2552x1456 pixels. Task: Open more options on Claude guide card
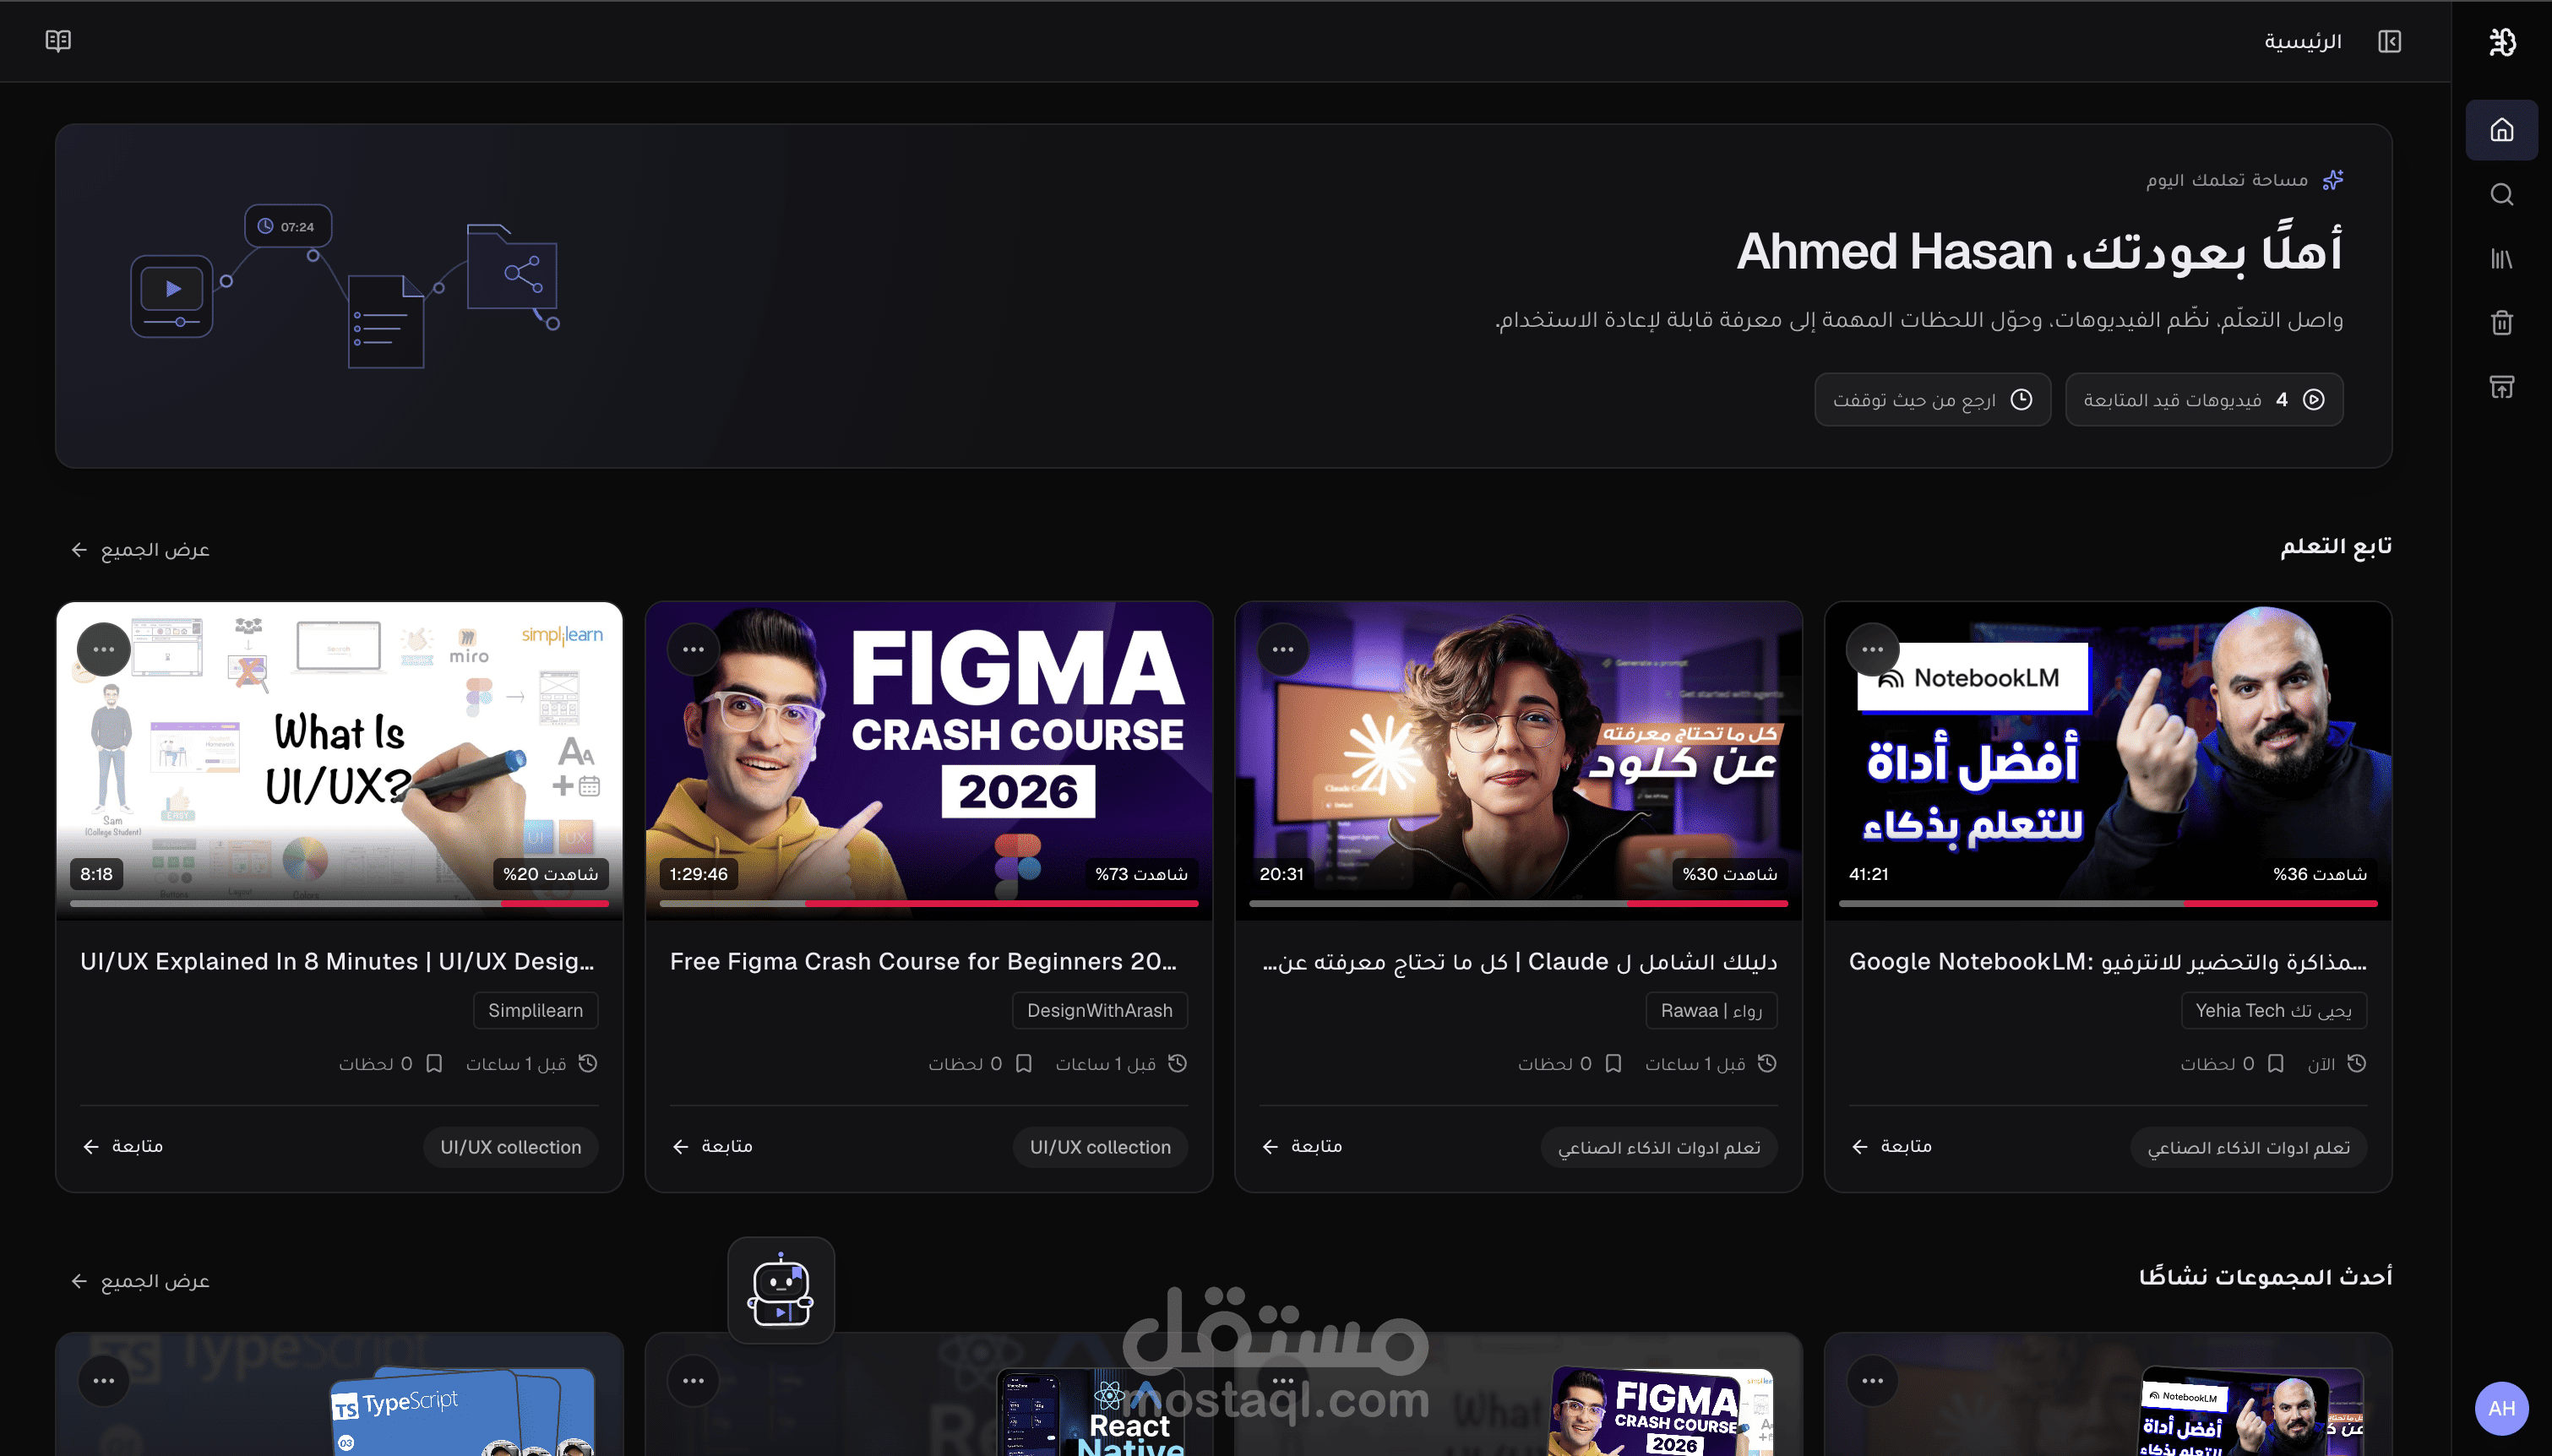1283,650
